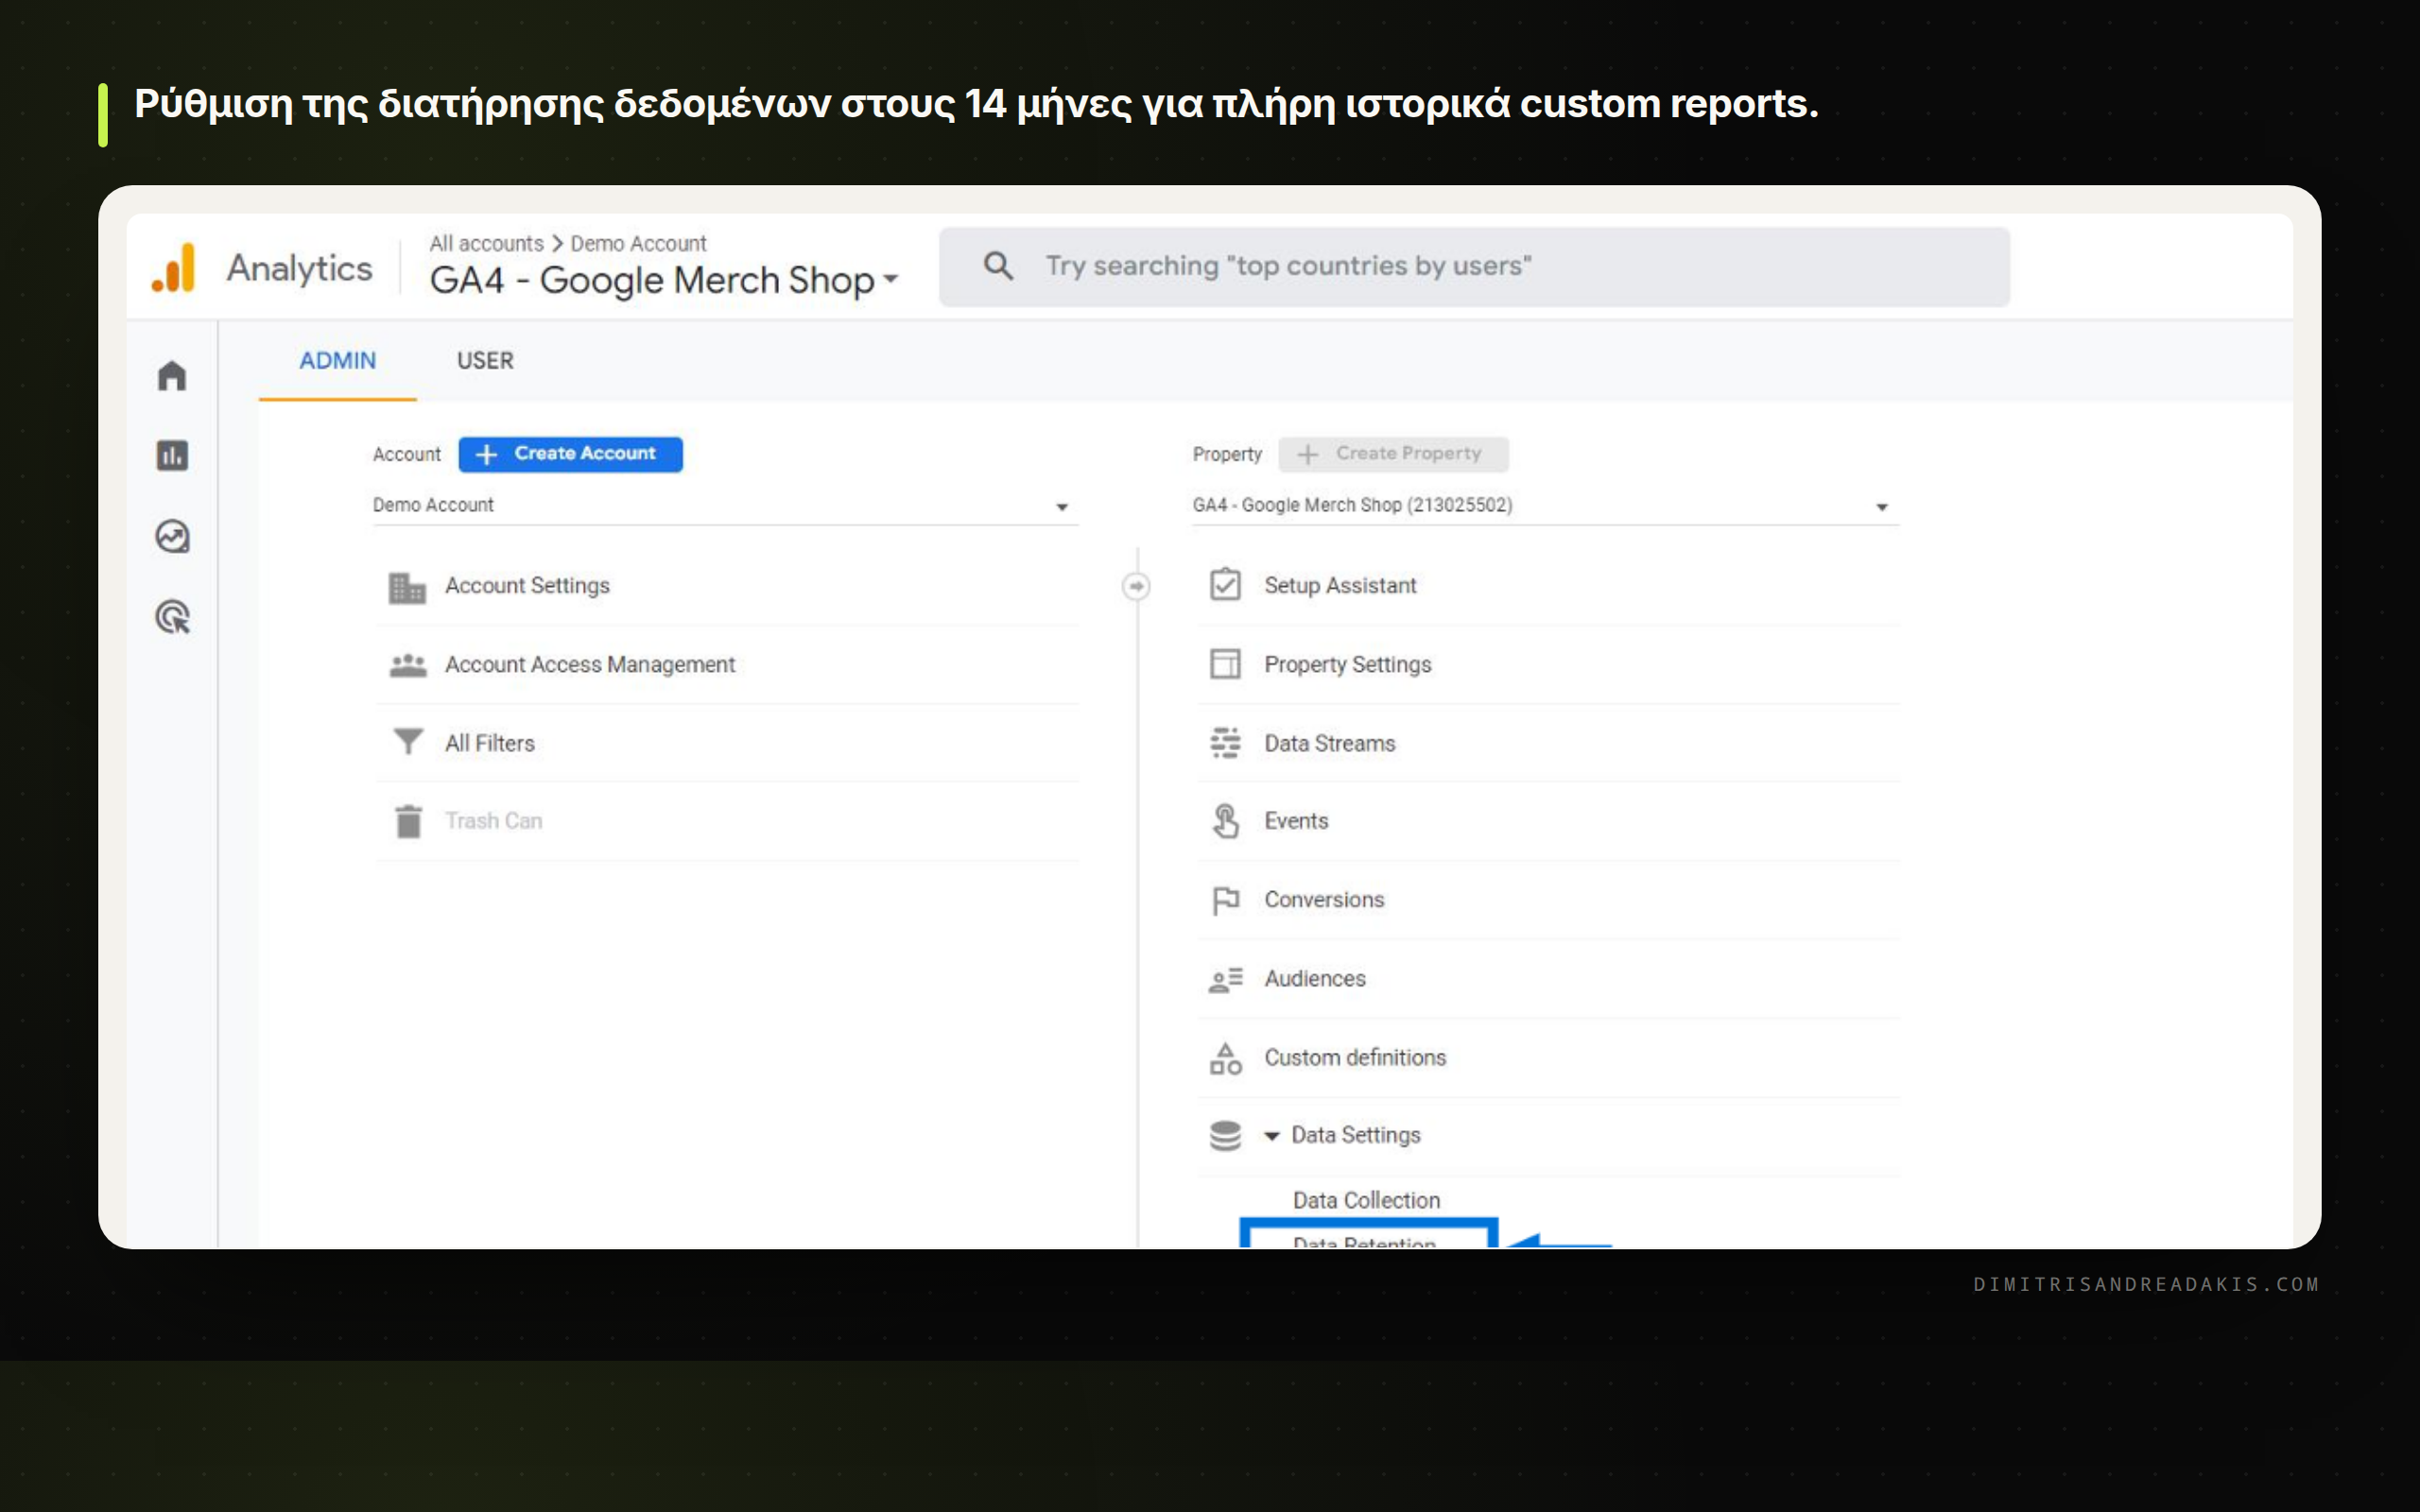Switch to the ADMIN tab

click(x=338, y=361)
